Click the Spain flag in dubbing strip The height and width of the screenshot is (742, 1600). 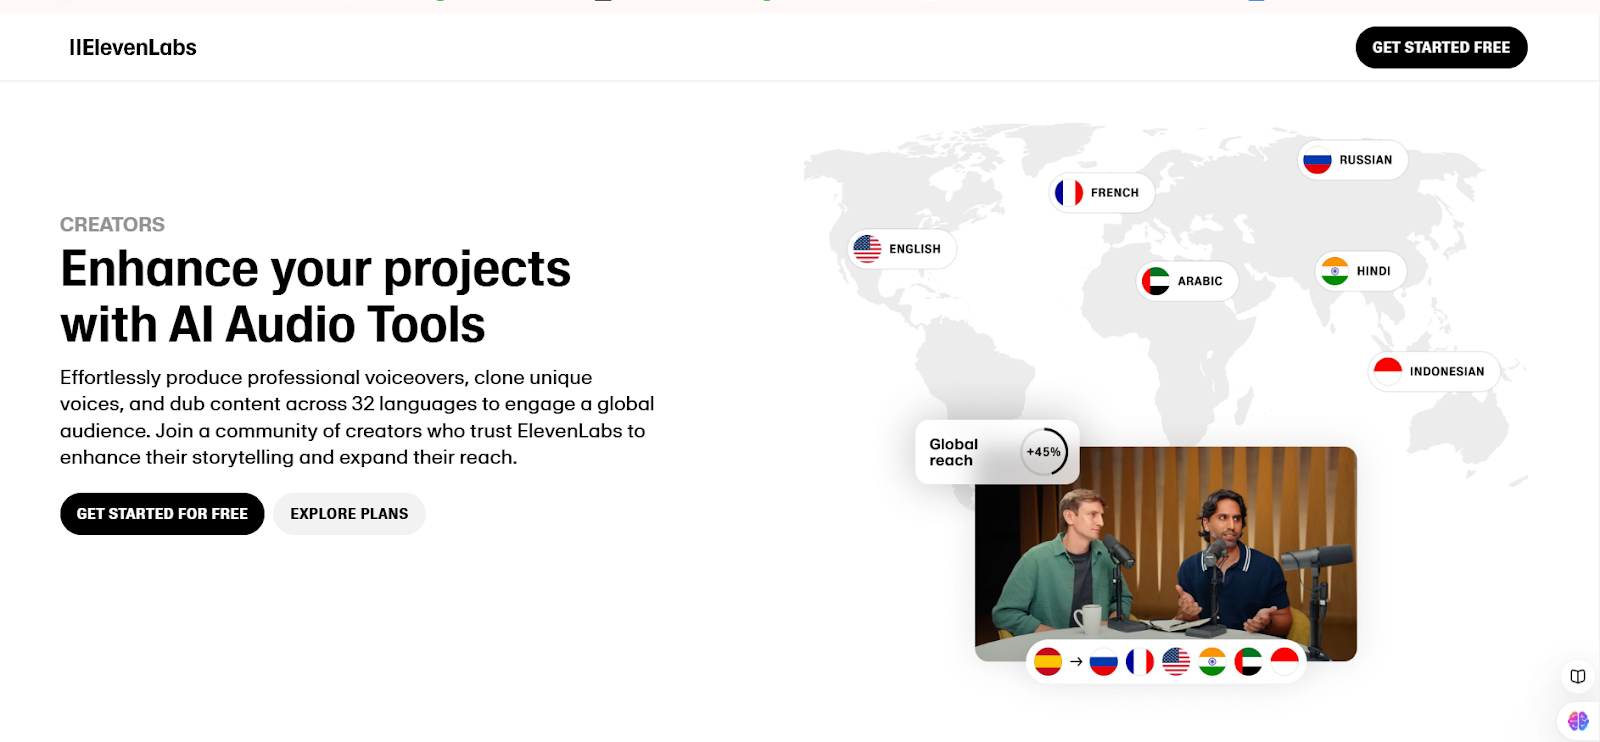1048,661
